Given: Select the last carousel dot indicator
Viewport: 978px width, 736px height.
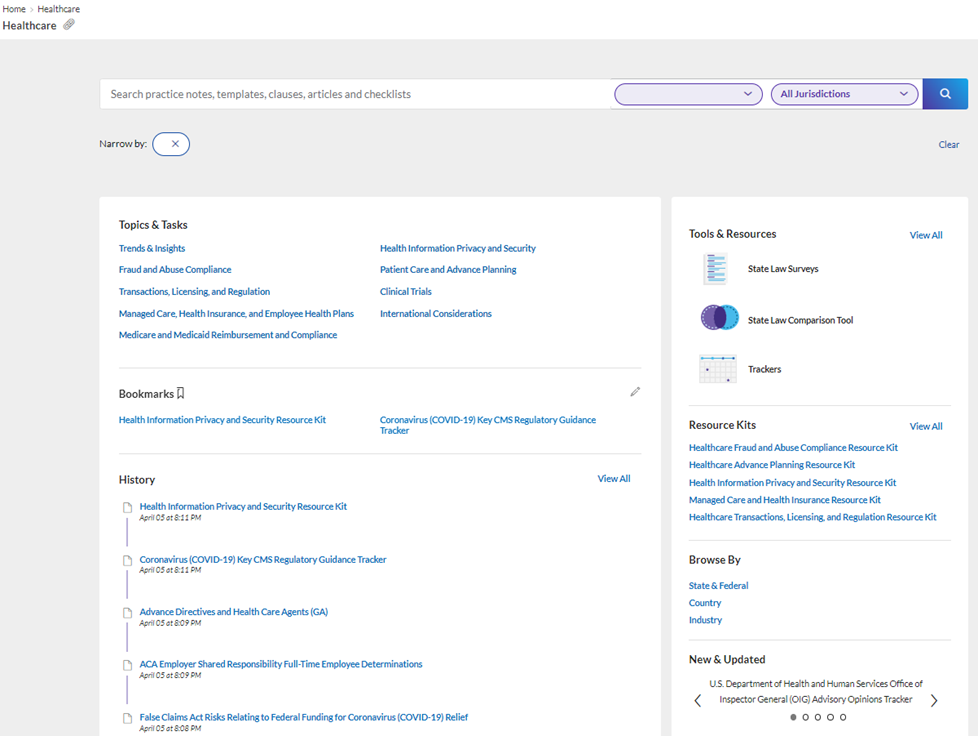Looking at the screenshot, I should tap(843, 717).
